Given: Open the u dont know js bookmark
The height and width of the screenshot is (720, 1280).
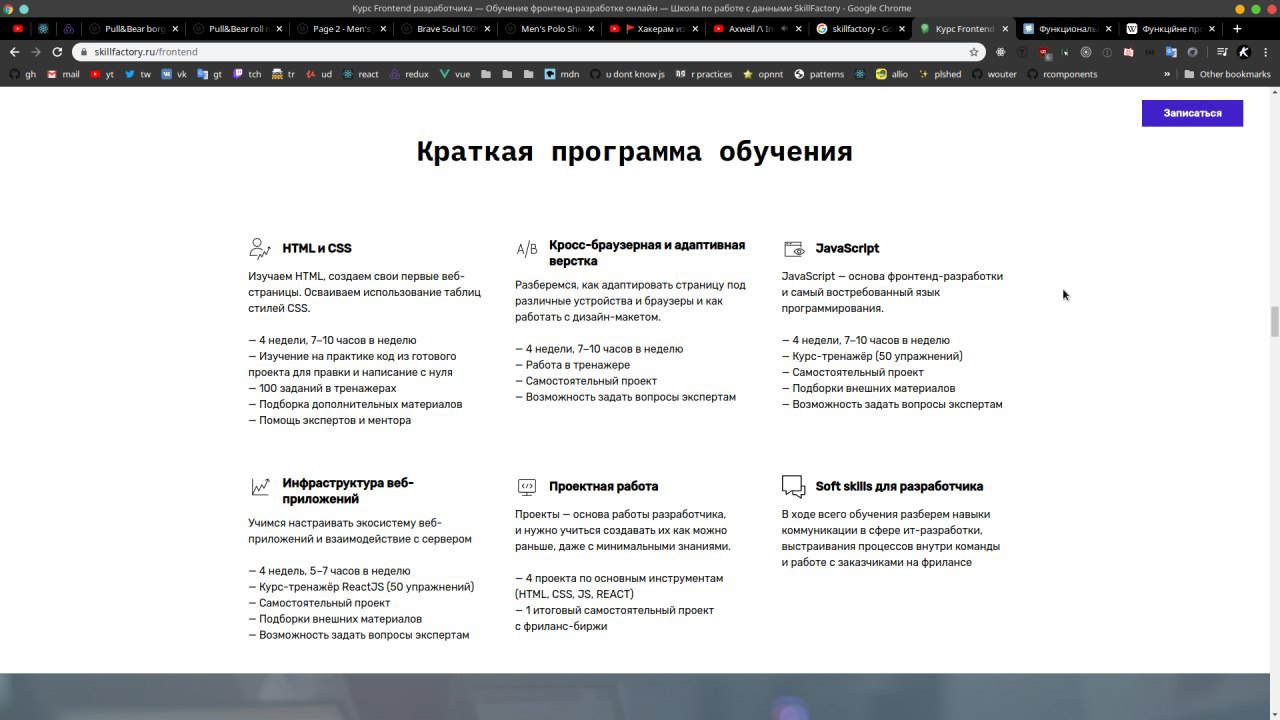Looking at the screenshot, I should [627, 74].
